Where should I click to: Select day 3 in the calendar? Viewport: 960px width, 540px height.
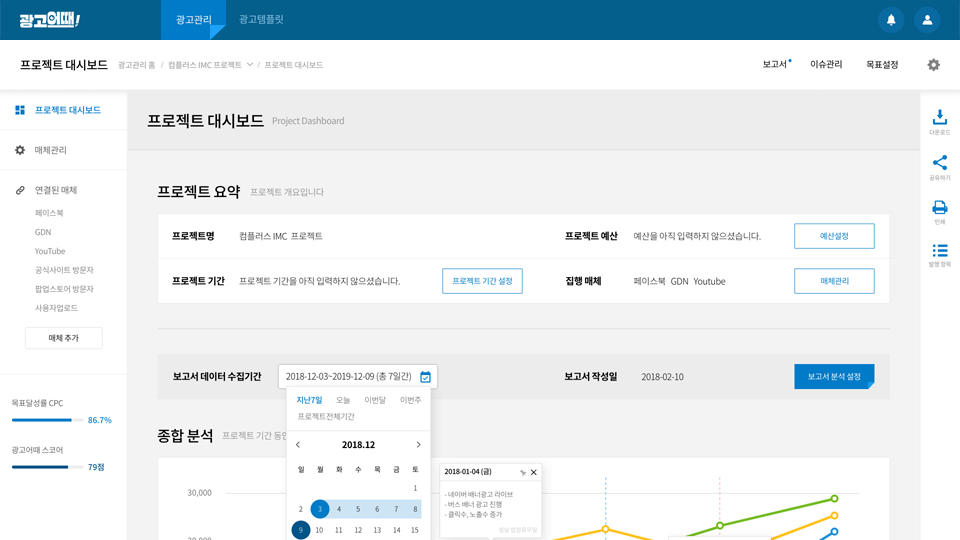coord(320,509)
